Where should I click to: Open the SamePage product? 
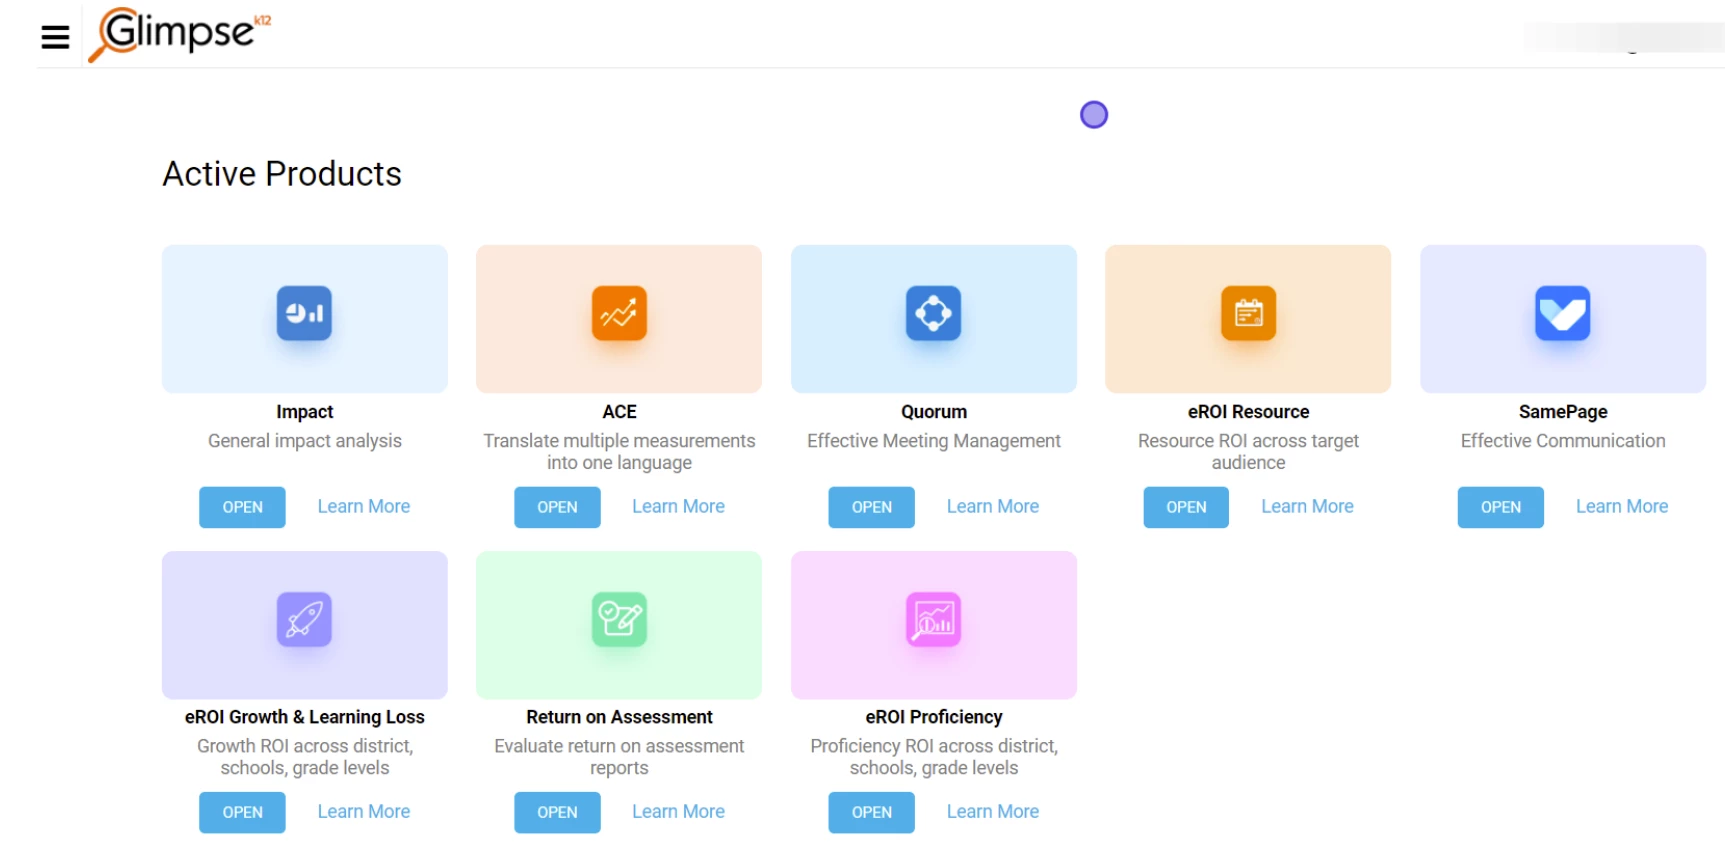[1500, 507]
